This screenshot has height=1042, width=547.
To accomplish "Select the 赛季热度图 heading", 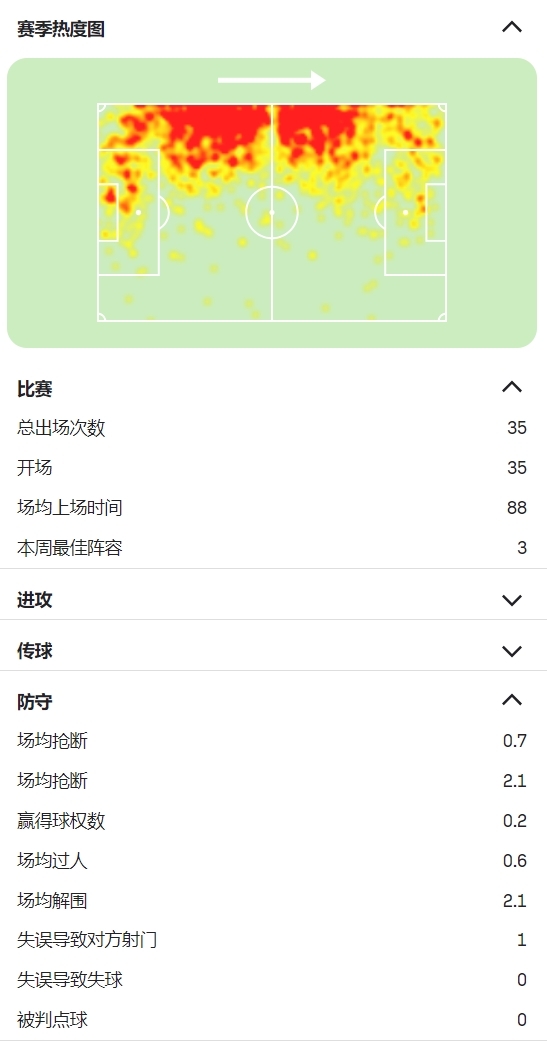I will [60, 29].
